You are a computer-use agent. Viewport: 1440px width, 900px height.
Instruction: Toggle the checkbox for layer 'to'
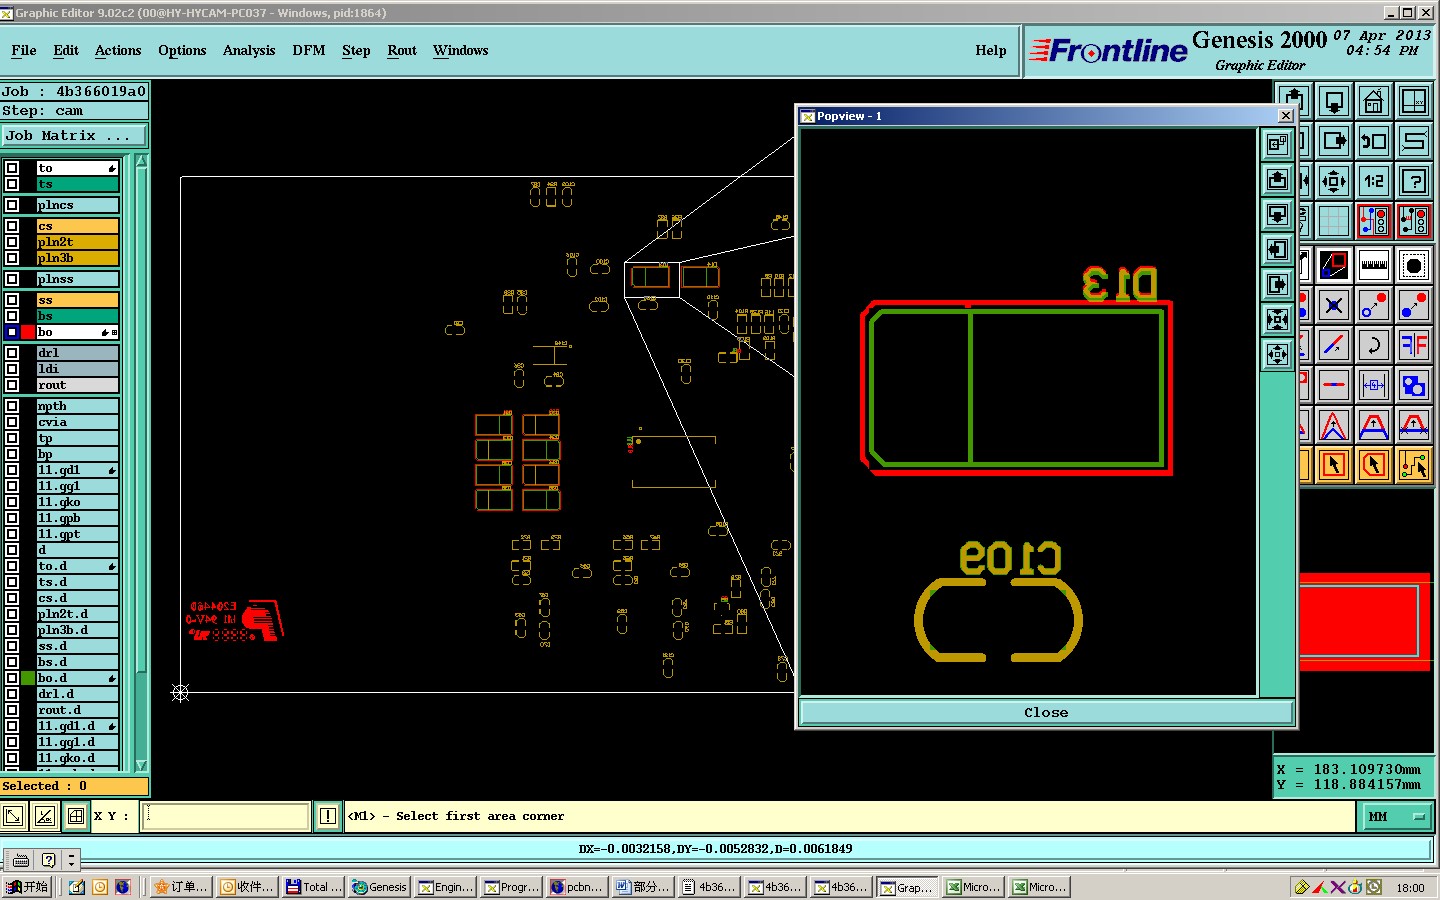[12, 168]
